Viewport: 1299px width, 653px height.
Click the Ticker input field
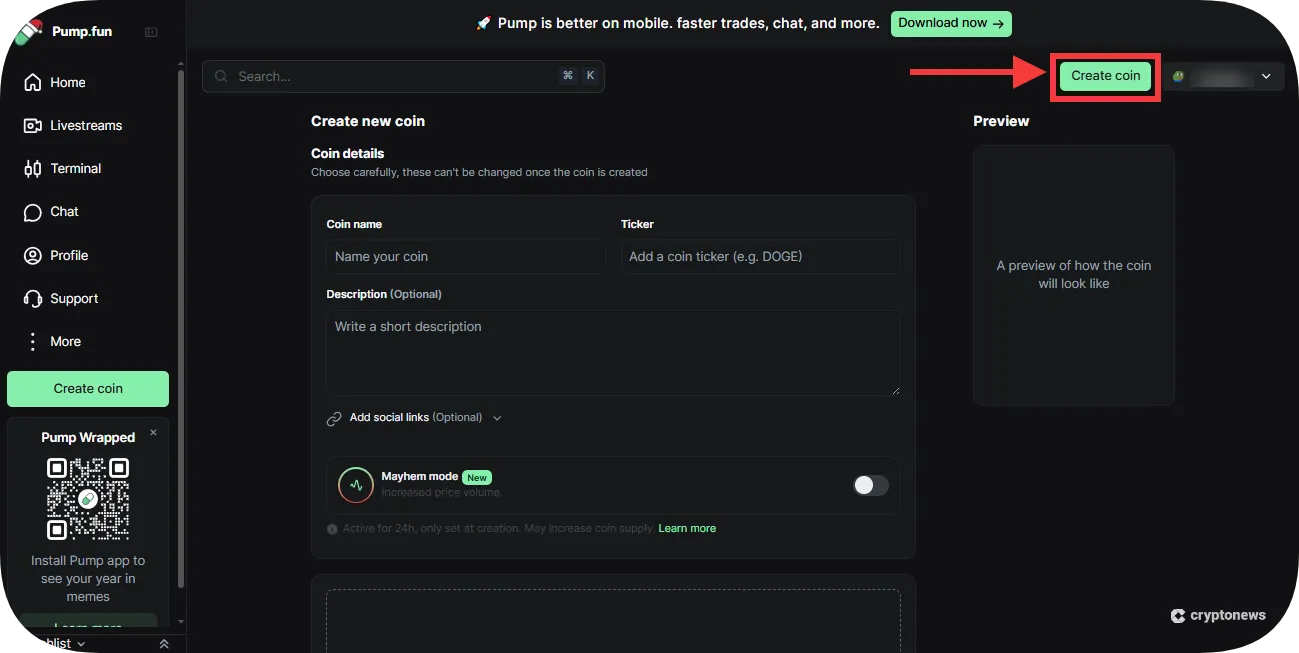[760, 256]
